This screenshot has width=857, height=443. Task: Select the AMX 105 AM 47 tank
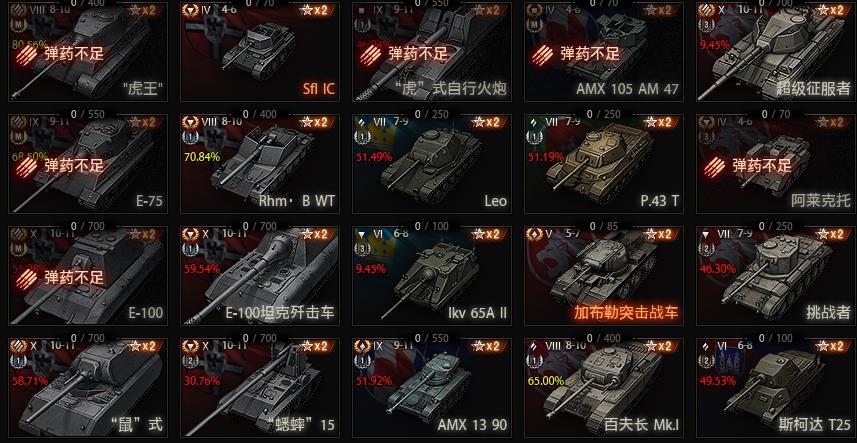coord(603,51)
